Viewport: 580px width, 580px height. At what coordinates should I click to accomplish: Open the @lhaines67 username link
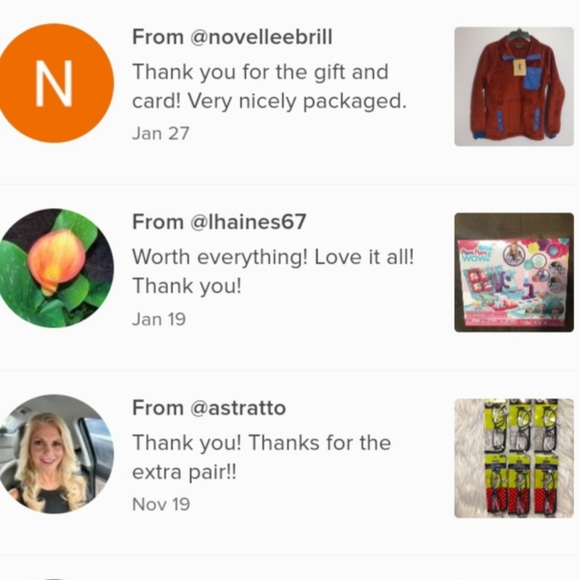tap(248, 222)
